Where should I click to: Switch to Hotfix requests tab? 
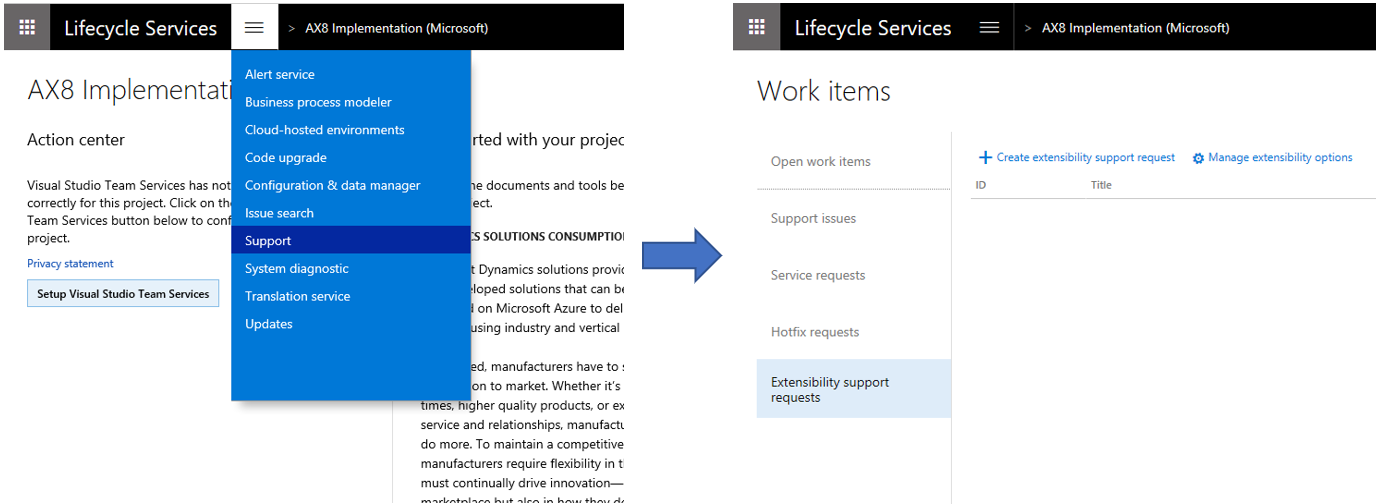pos(853,332)
